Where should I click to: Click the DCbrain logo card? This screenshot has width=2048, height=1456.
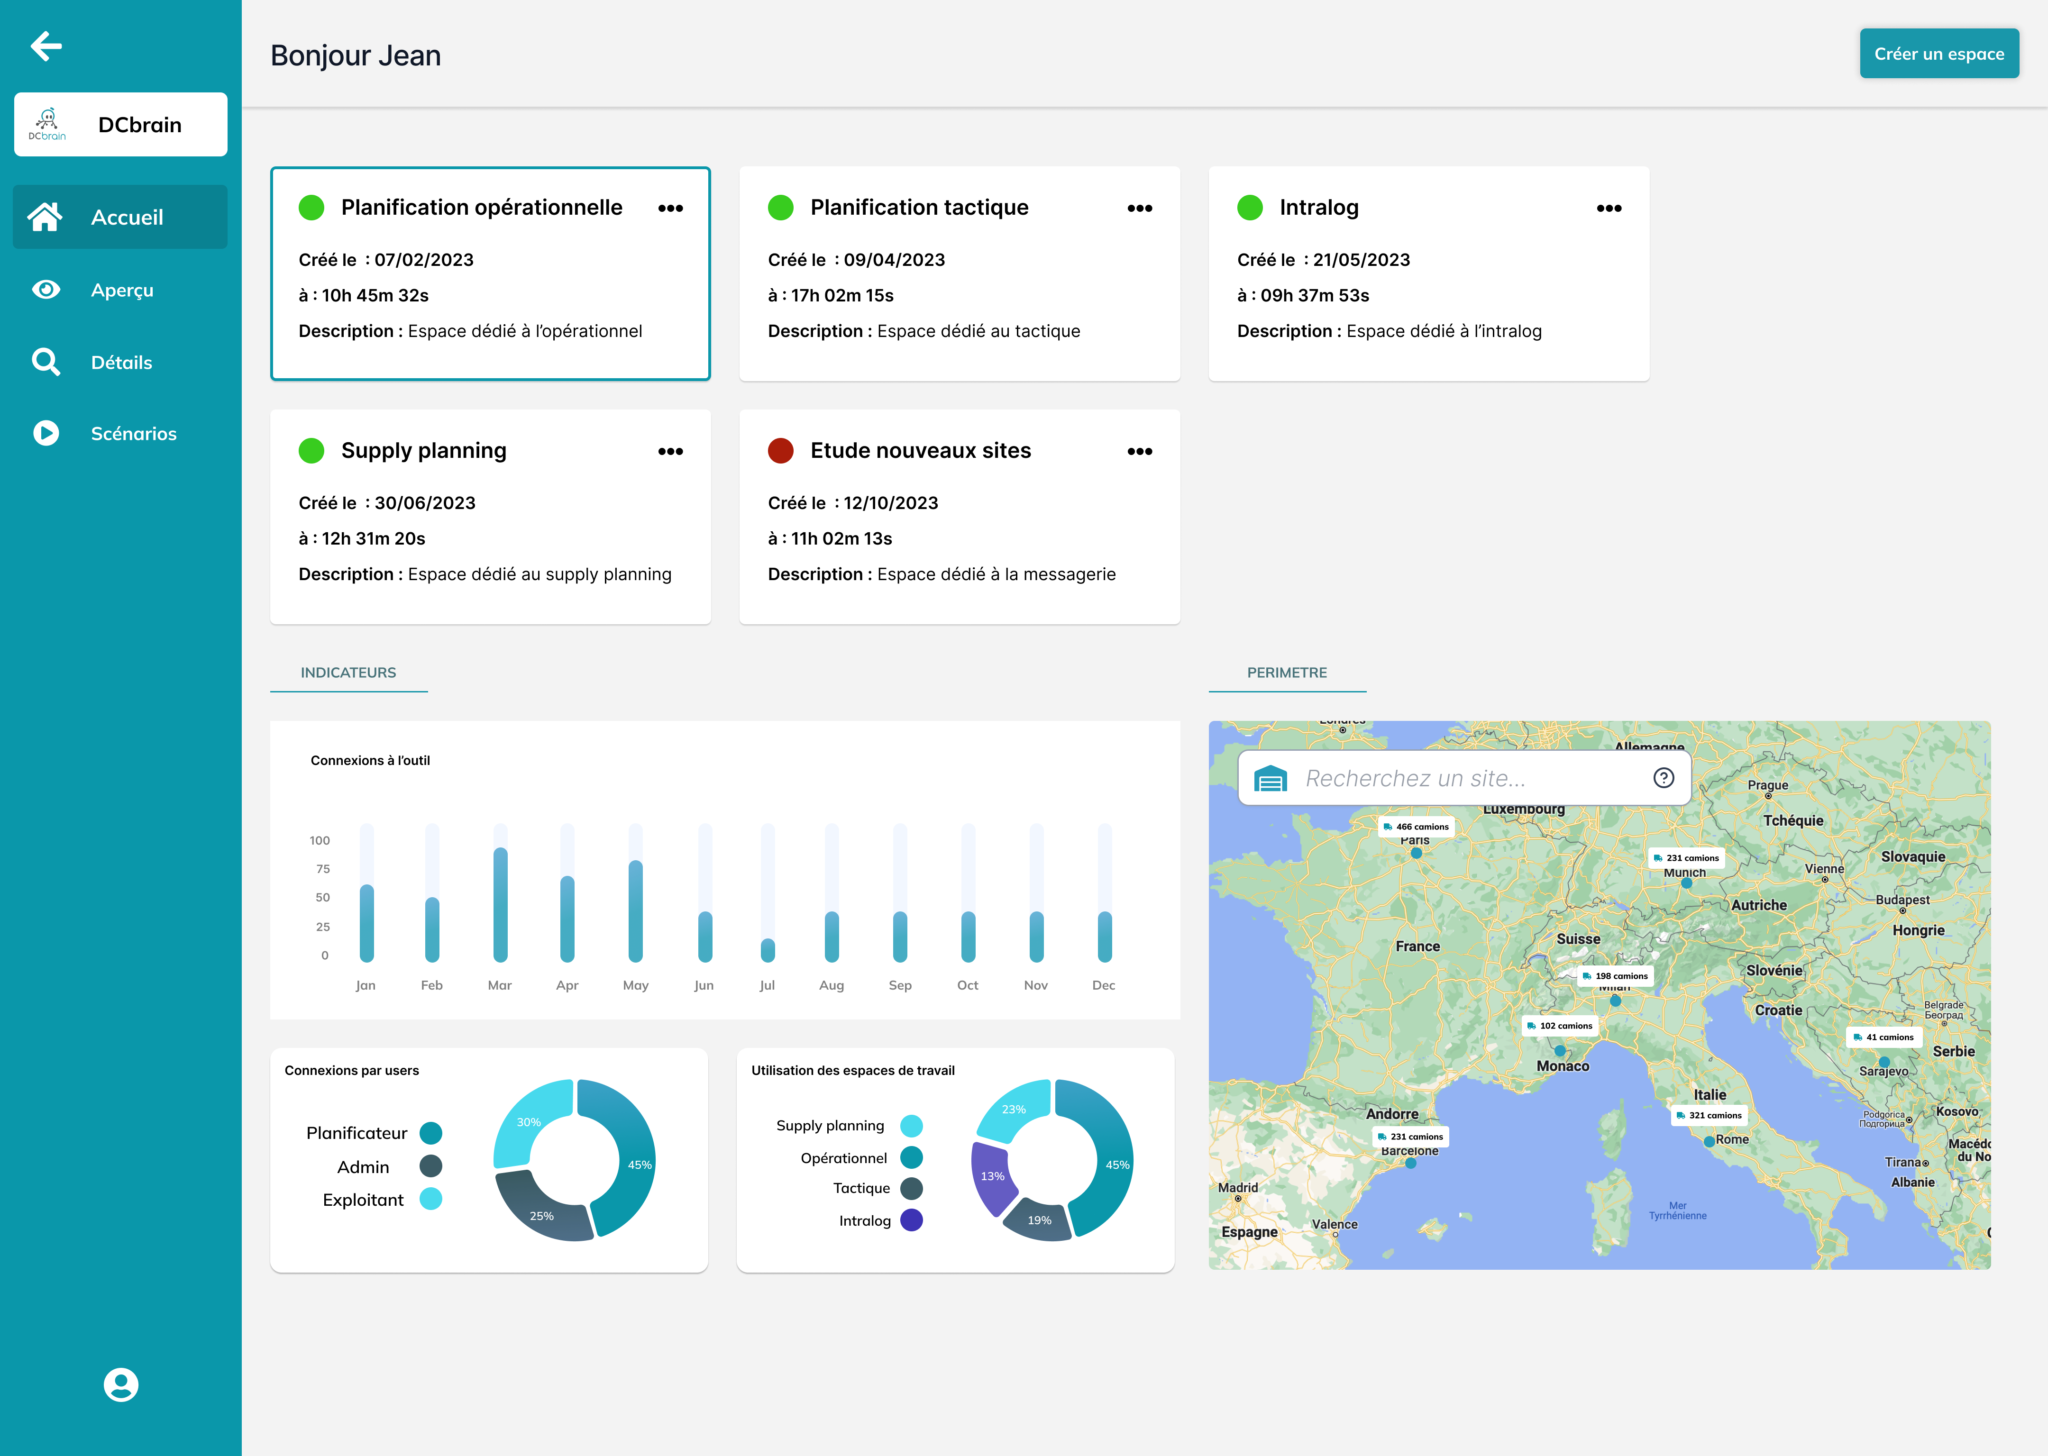point(121,125)
